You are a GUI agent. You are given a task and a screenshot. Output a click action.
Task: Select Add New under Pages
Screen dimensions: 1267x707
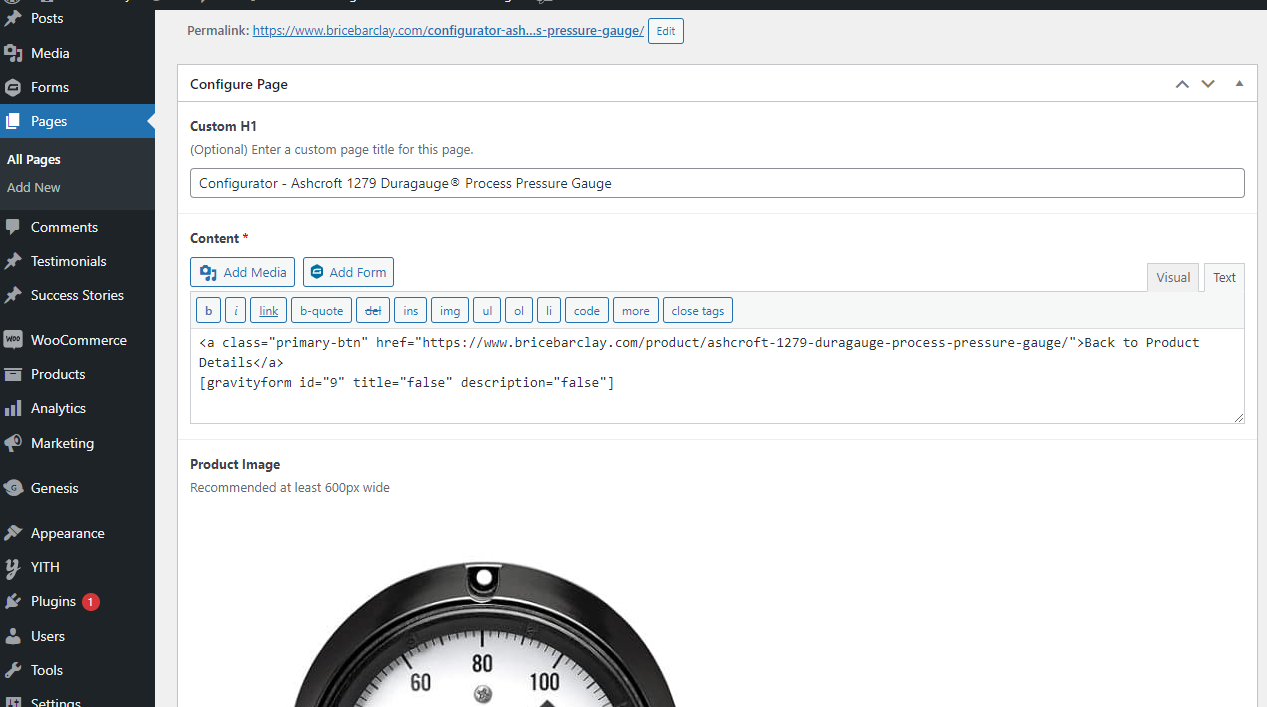coord(34,187)
